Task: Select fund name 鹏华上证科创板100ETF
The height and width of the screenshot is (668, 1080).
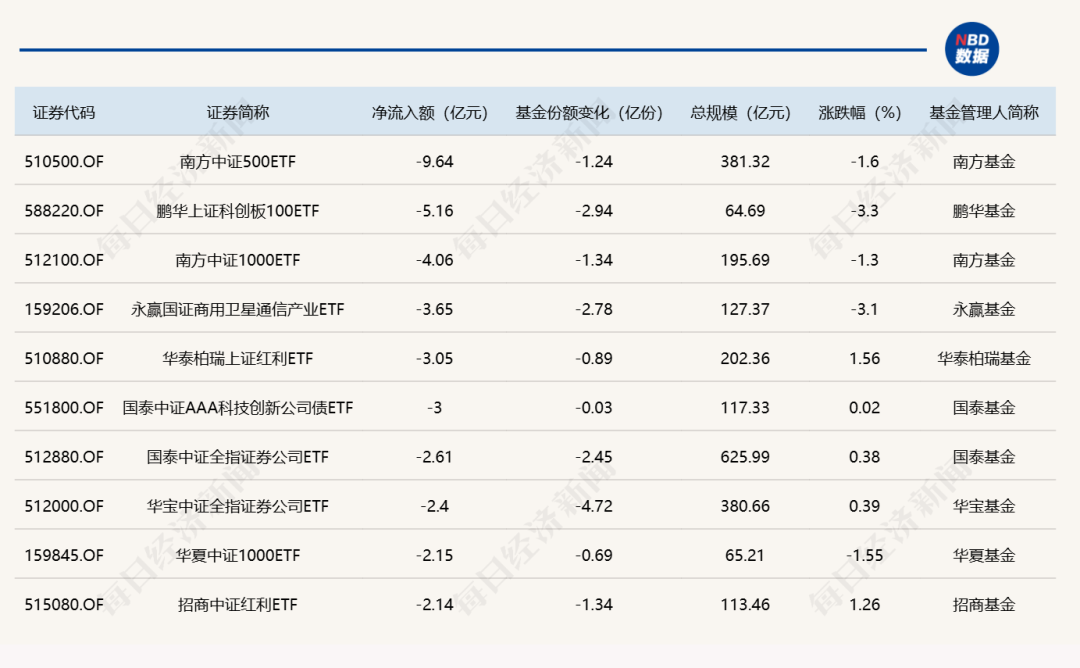Action: (x=238, y=211)
